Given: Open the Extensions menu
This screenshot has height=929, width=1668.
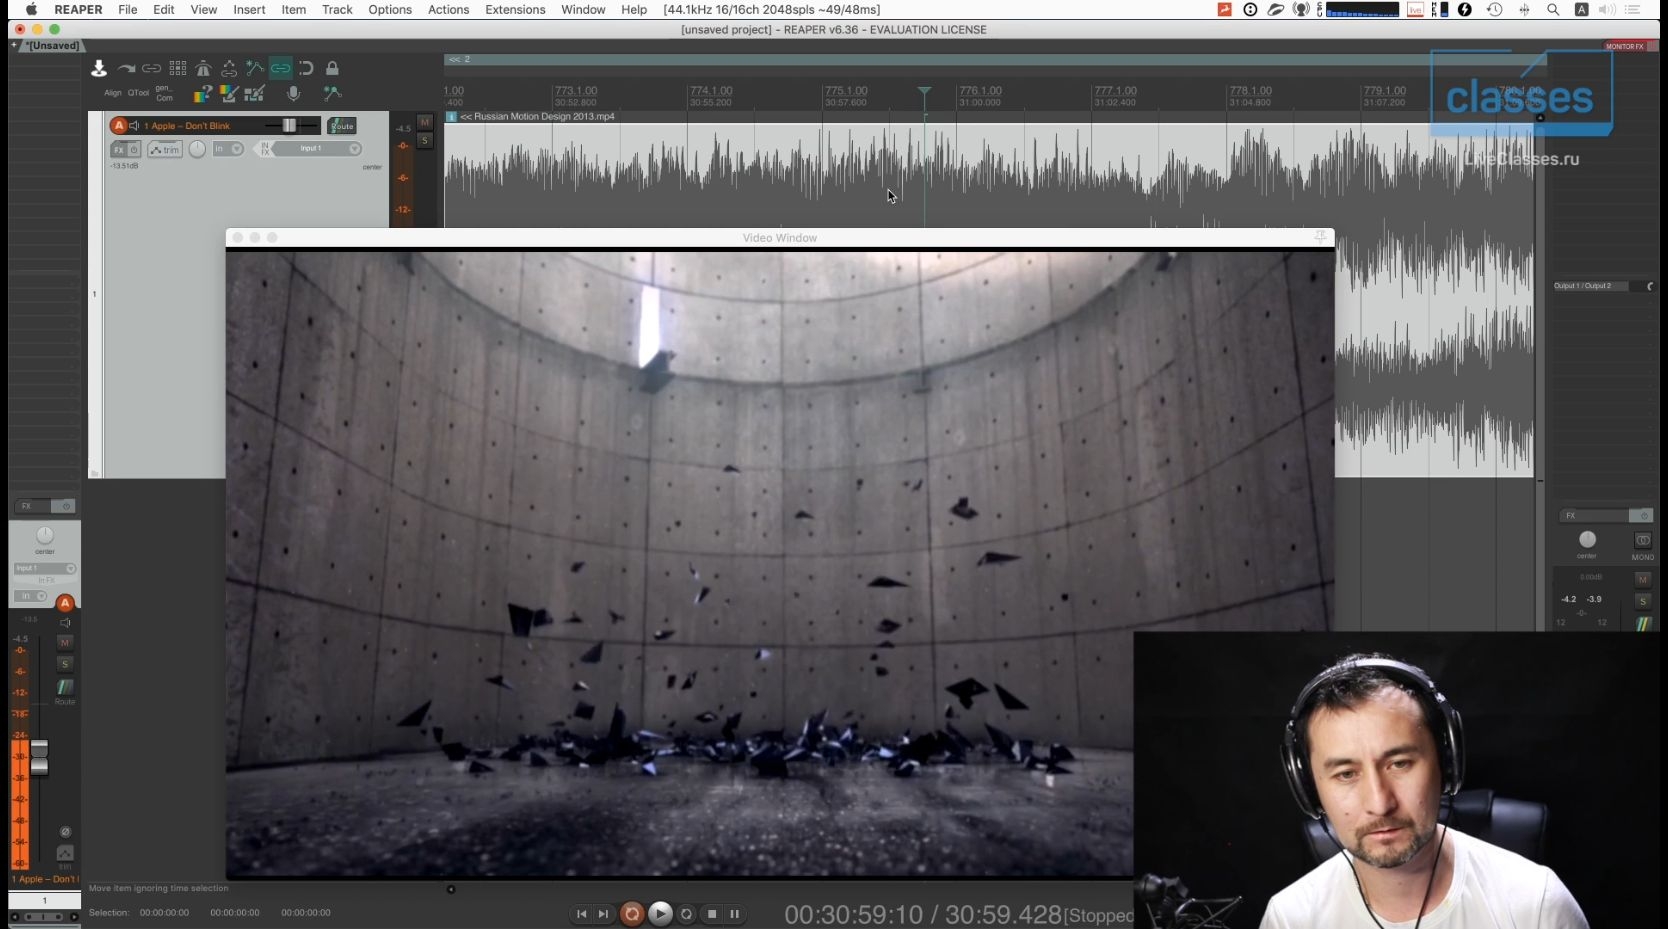Looking at the screenshot, I should 515,9.
